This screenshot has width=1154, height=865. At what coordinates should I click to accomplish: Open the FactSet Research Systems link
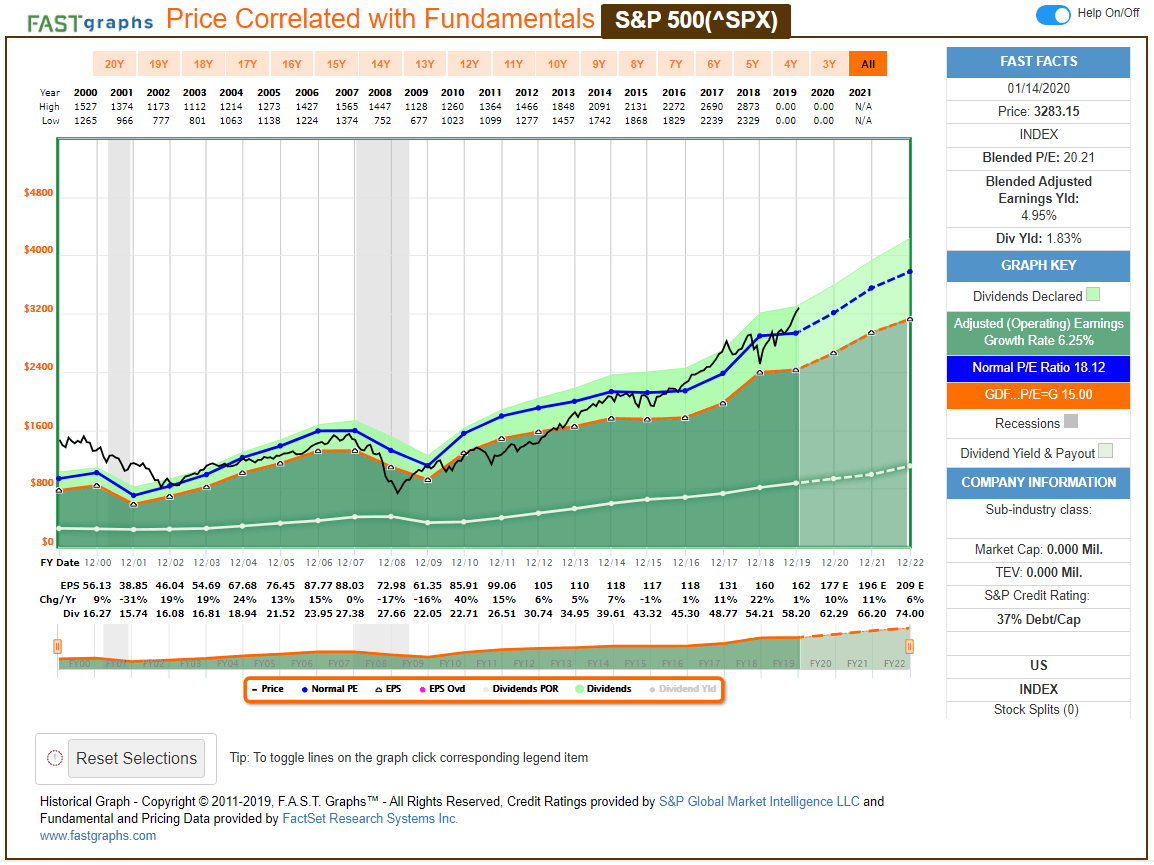click(370, 819)
